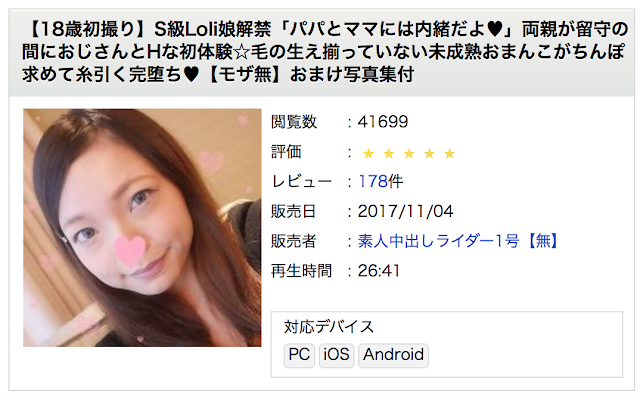The height and width of the screenshot is (397, 640).
Task: Click the 【無】 tag in seller name
Action: point(541,241)
